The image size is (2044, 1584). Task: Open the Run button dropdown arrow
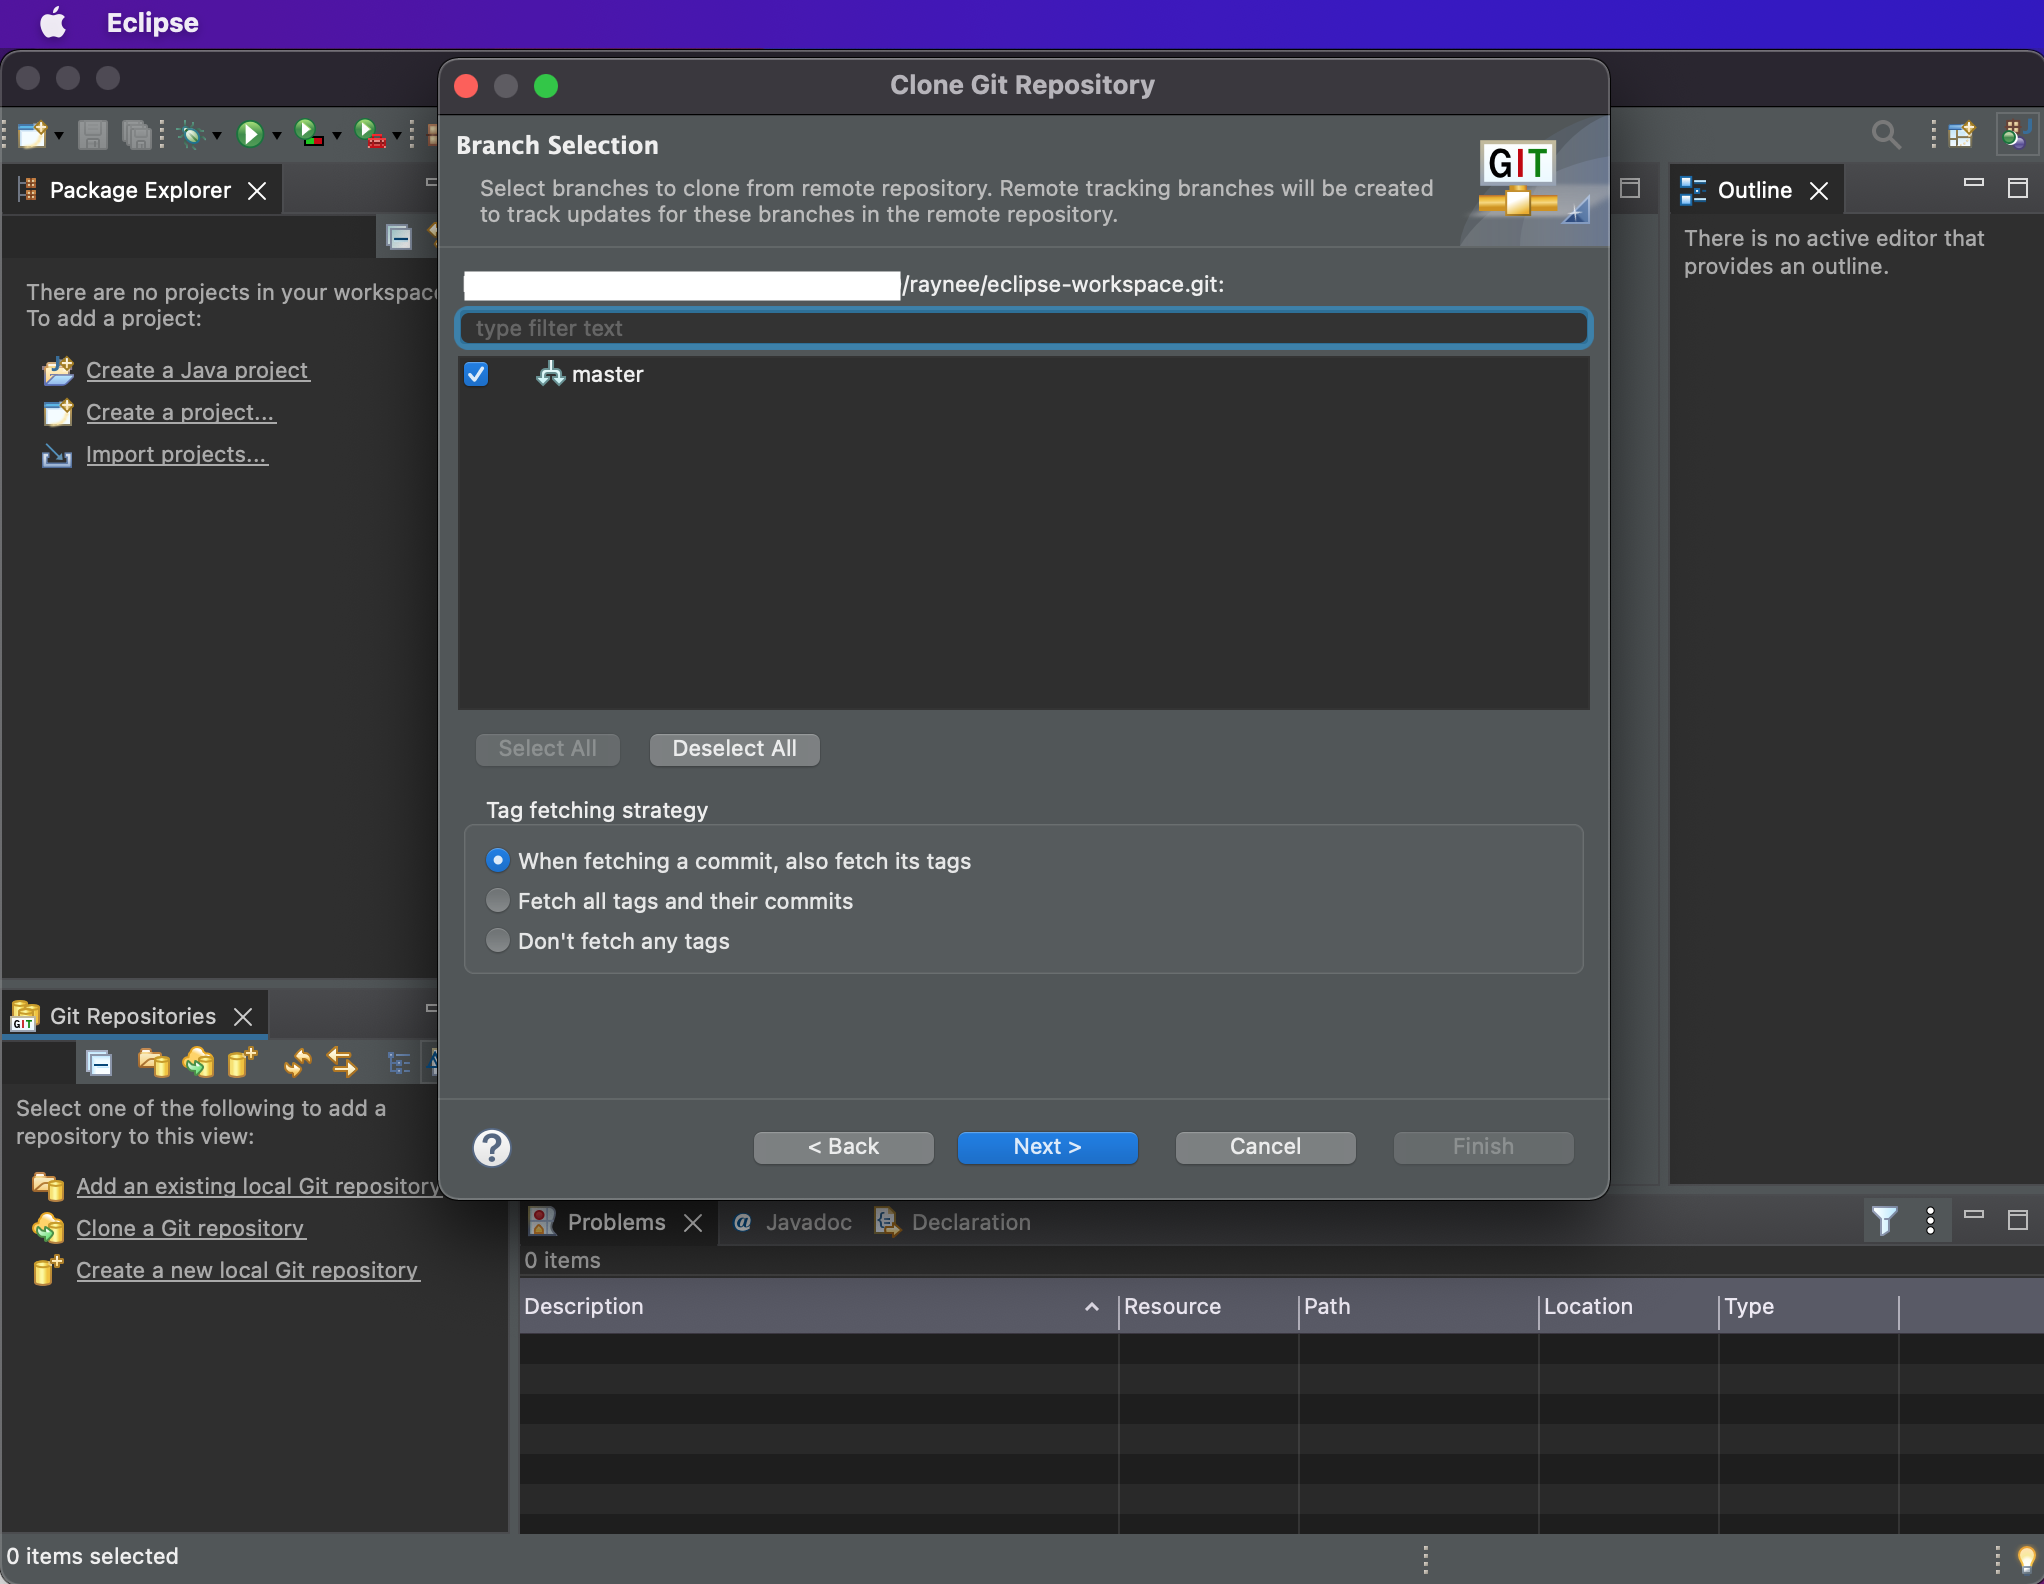coord(277,136)
